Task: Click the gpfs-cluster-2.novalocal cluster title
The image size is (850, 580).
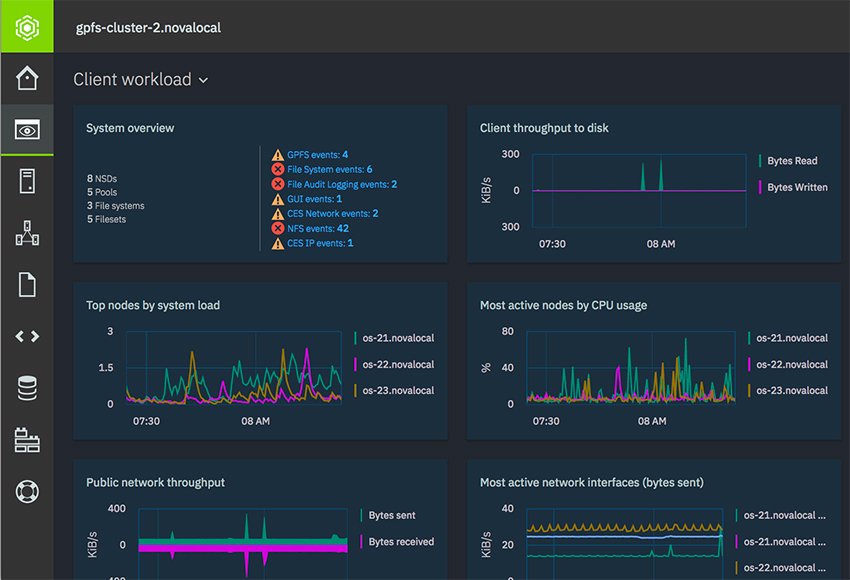Action: pyautogui.click(x=148, y=27)
